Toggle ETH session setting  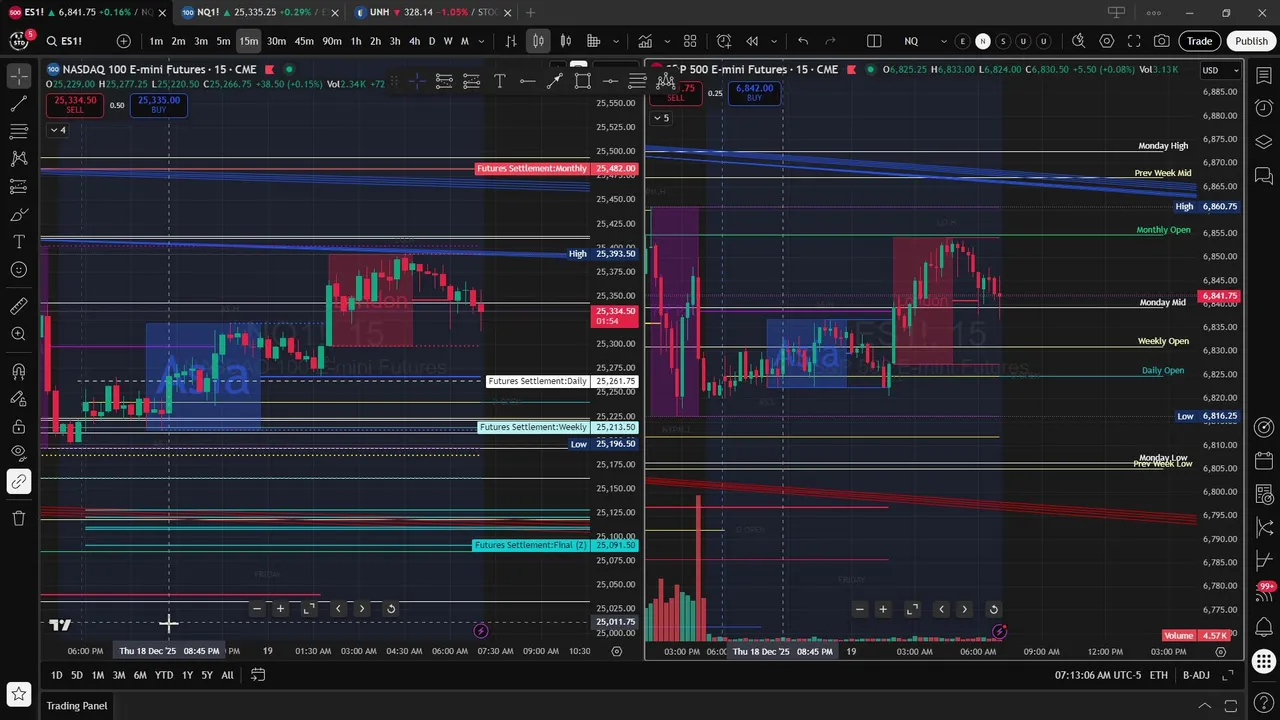[x=1158, y=675]
